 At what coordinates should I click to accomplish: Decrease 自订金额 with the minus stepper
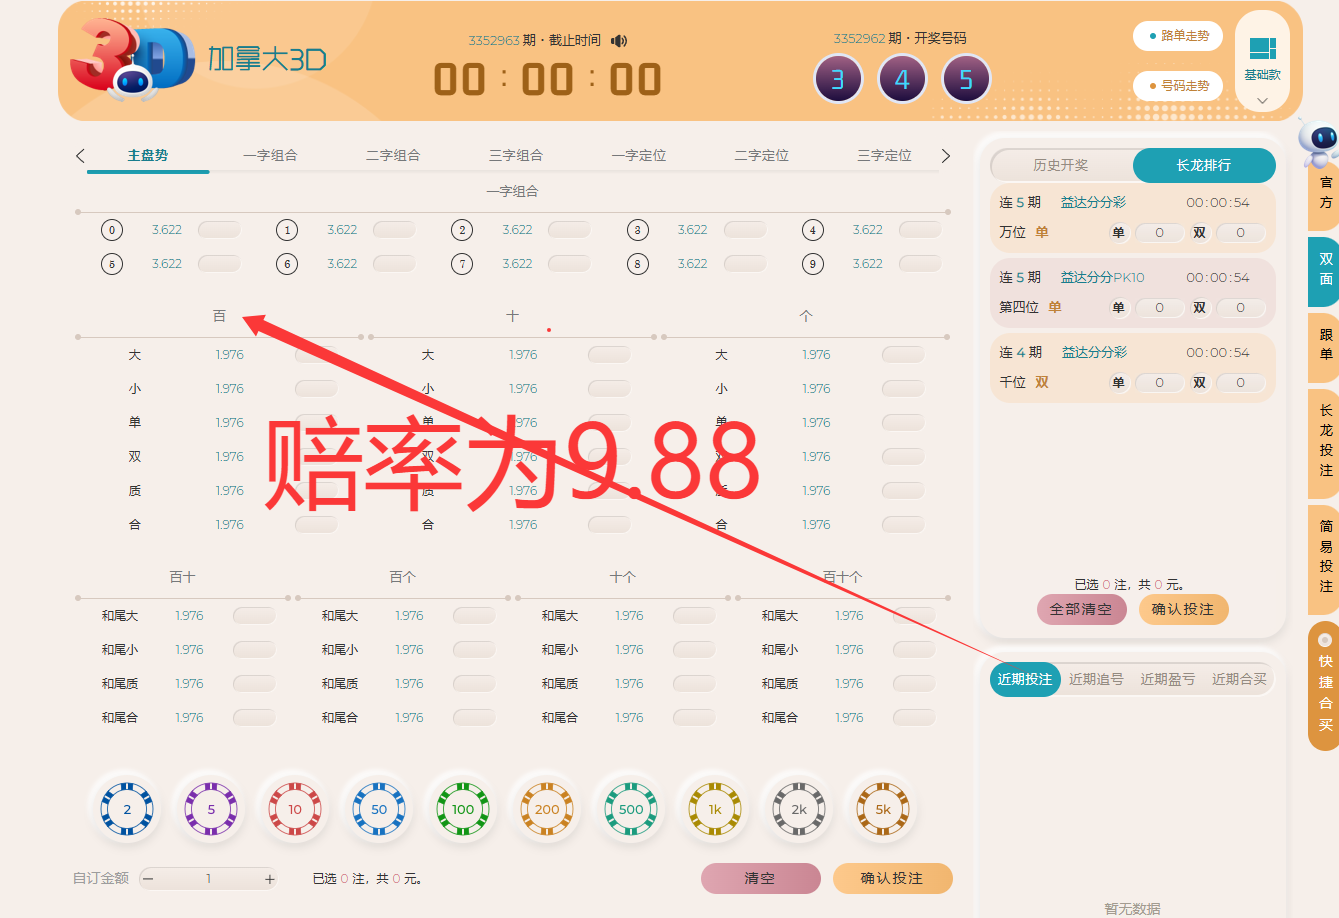coord(148,878)
